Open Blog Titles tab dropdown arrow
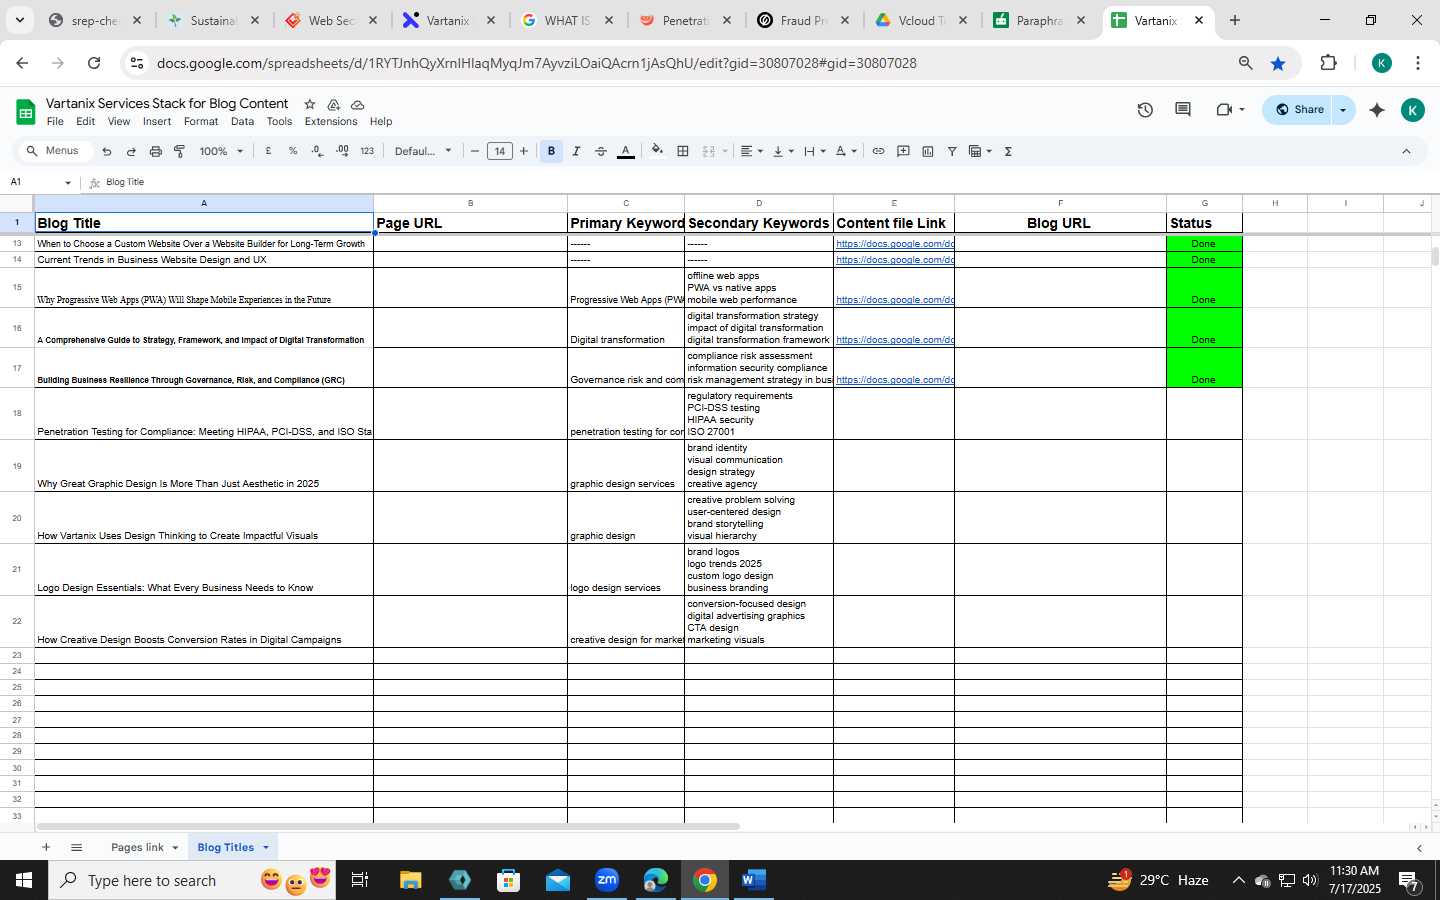Viewport: 1440px width, 900px height. (266, 848)
